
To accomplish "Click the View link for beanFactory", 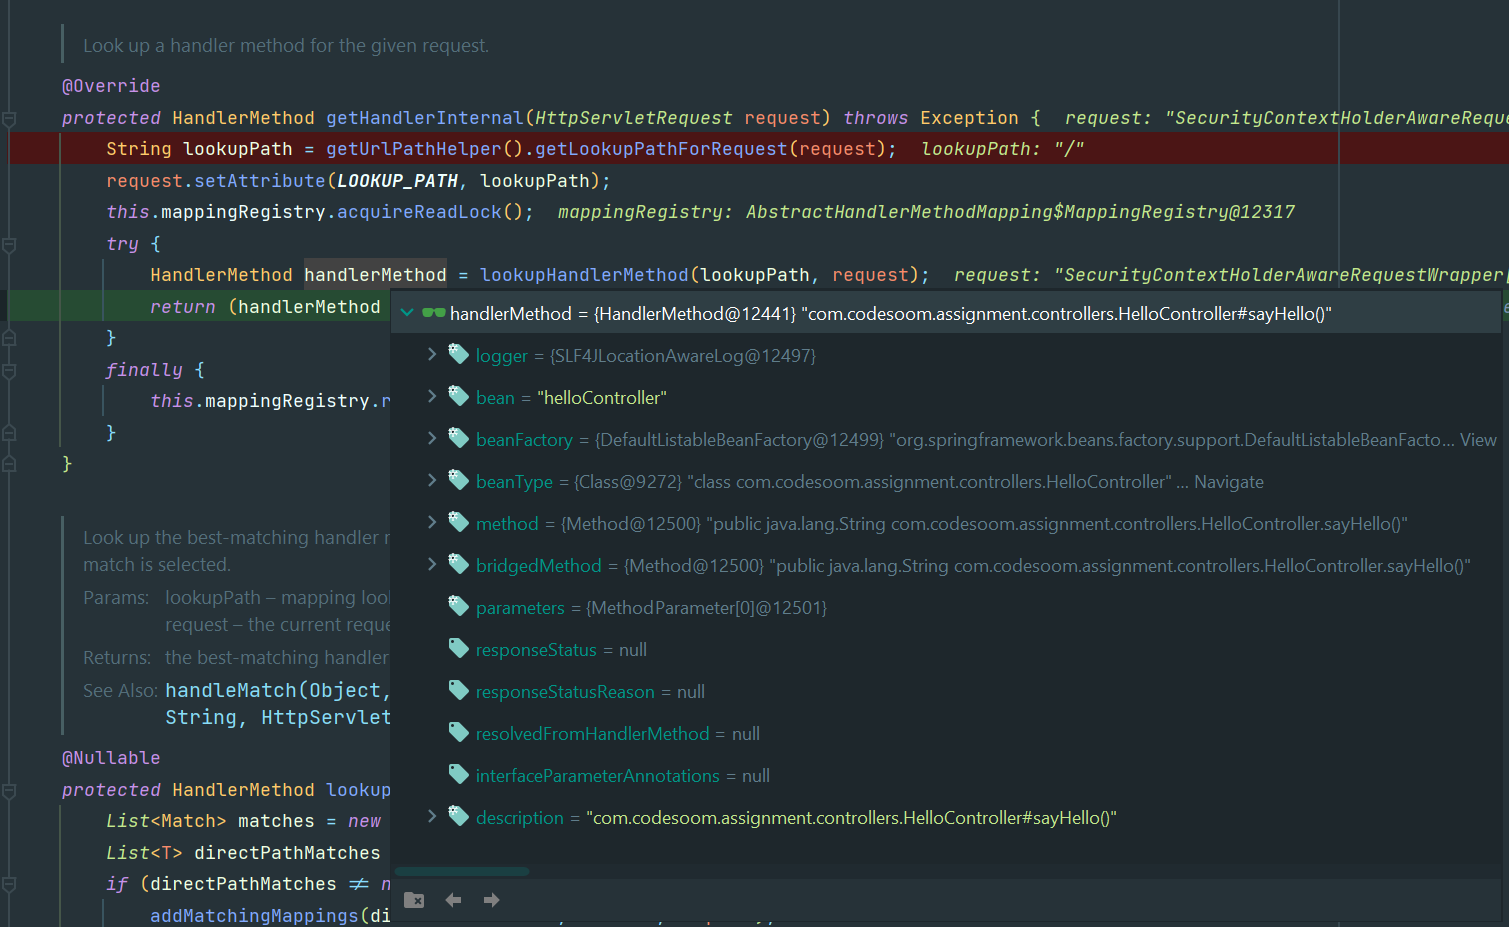I will [1478, 440].
